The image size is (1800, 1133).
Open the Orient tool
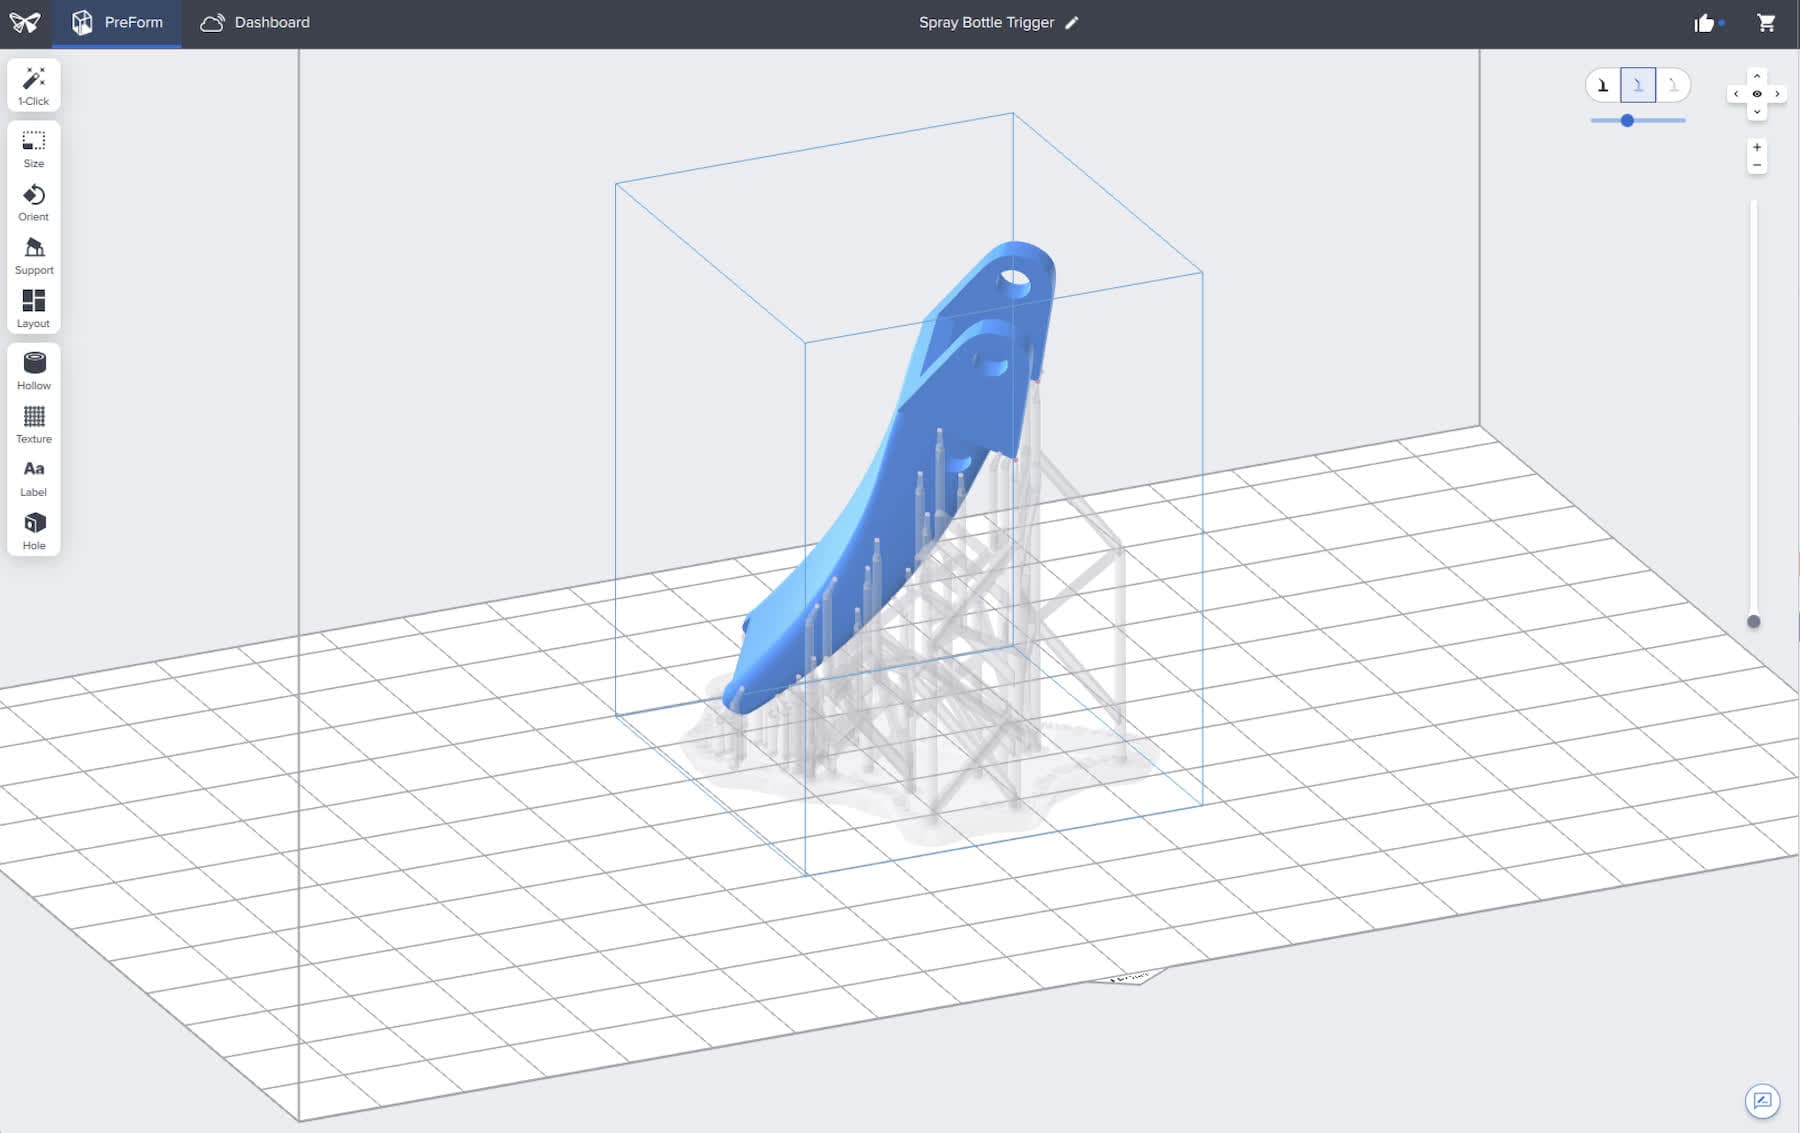click(34, 203)
